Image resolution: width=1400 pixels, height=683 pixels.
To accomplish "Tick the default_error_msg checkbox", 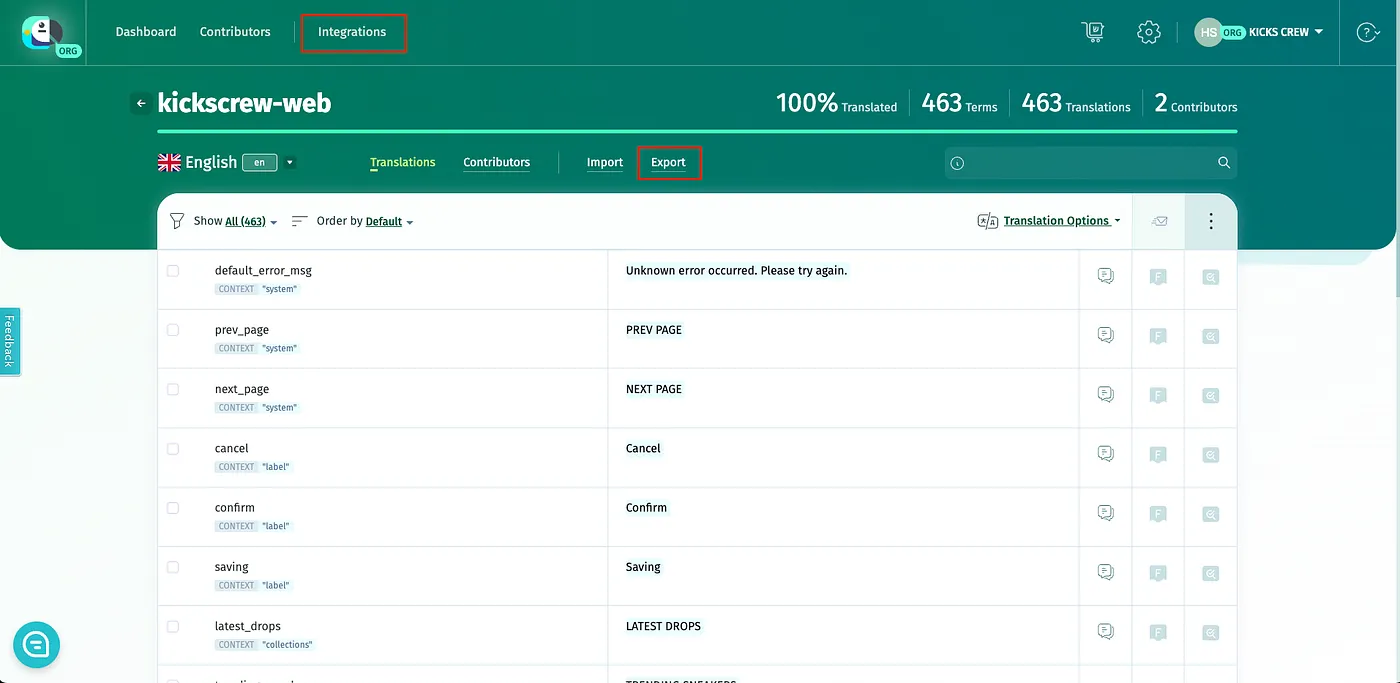I will 173,271.
